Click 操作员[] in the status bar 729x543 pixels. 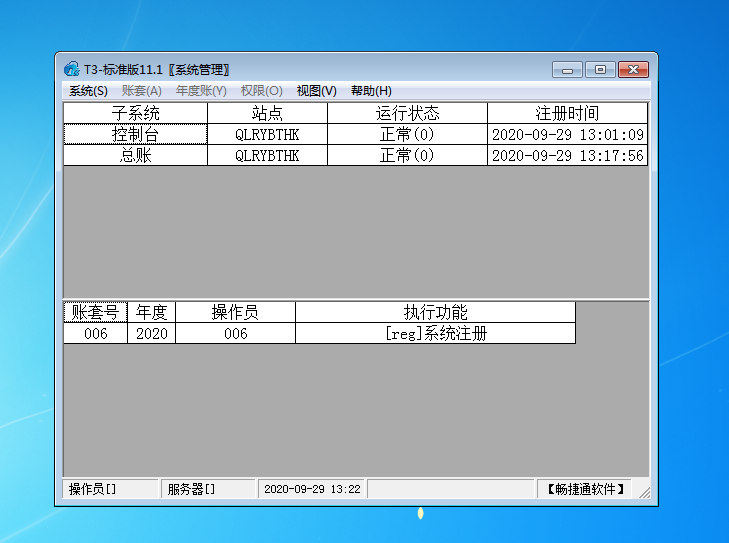coord(110,489)
